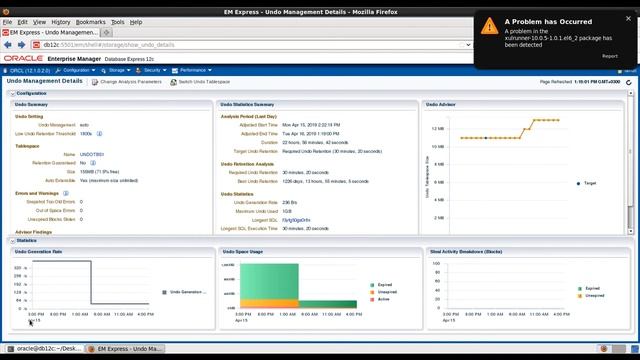
Task: Click the Unexpired legend swatch in Steal Activity Breakdown
Action: point(580,296)
